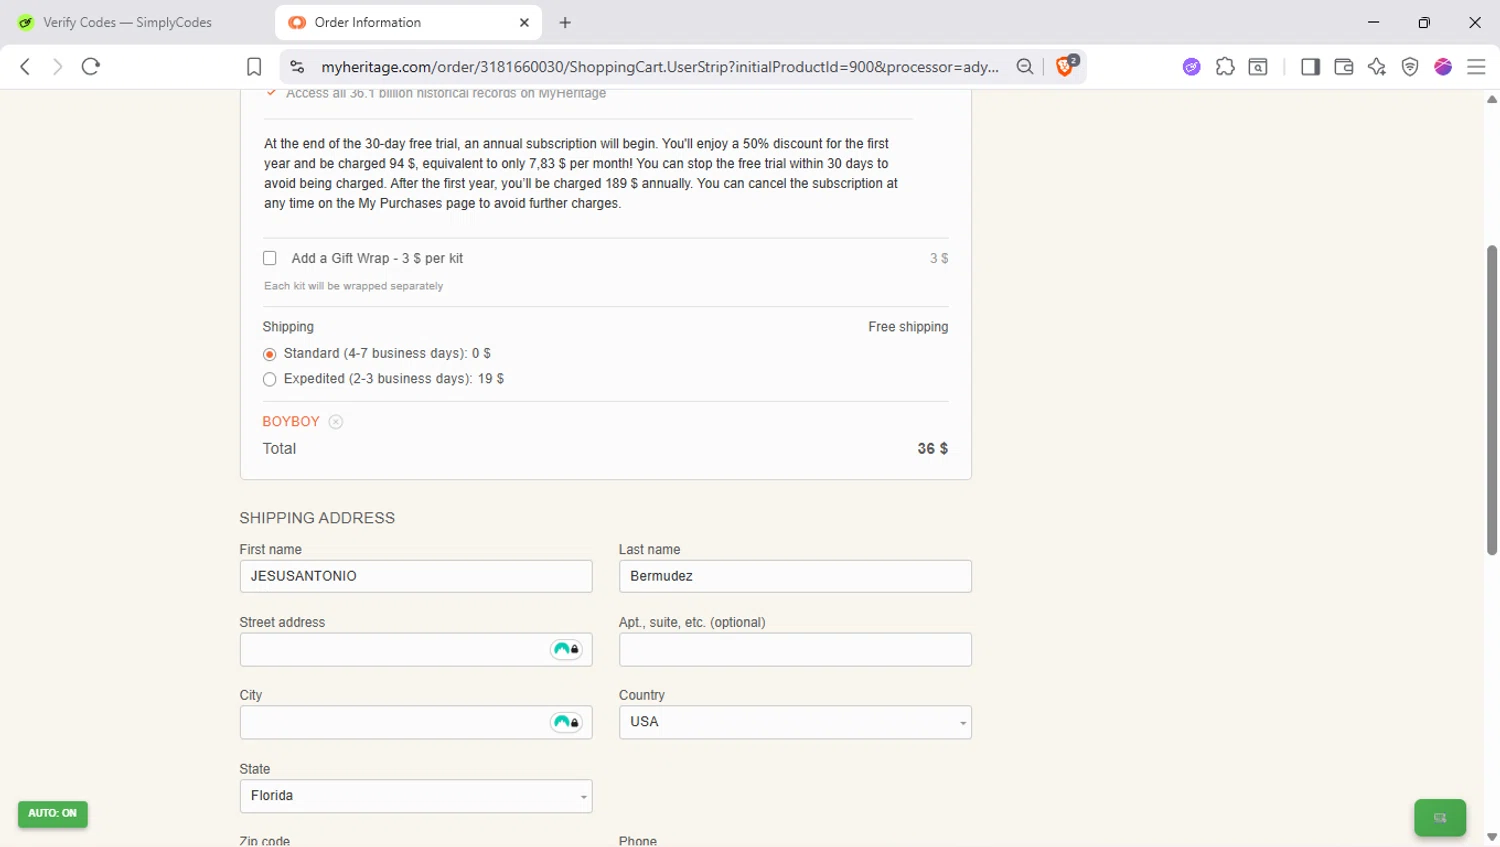Click the Apt., suite optional field
The image size is (1500, 847).
click(795, 649)
